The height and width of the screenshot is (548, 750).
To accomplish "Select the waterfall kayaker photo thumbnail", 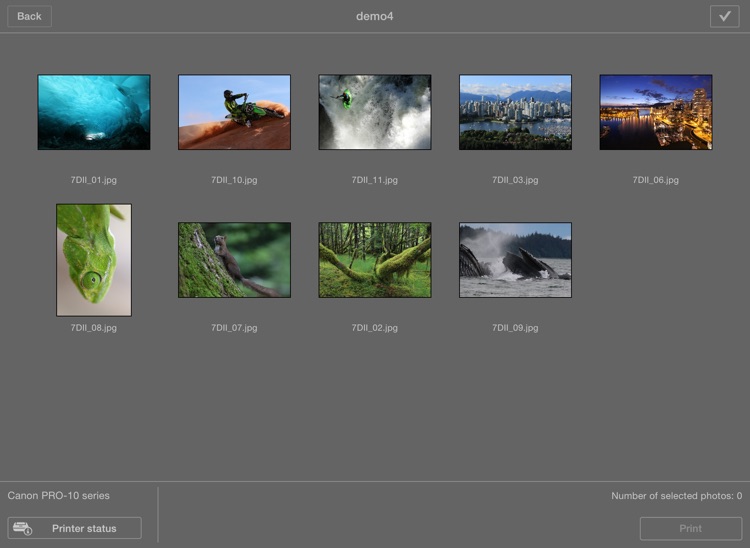I will tap(375, 112).
